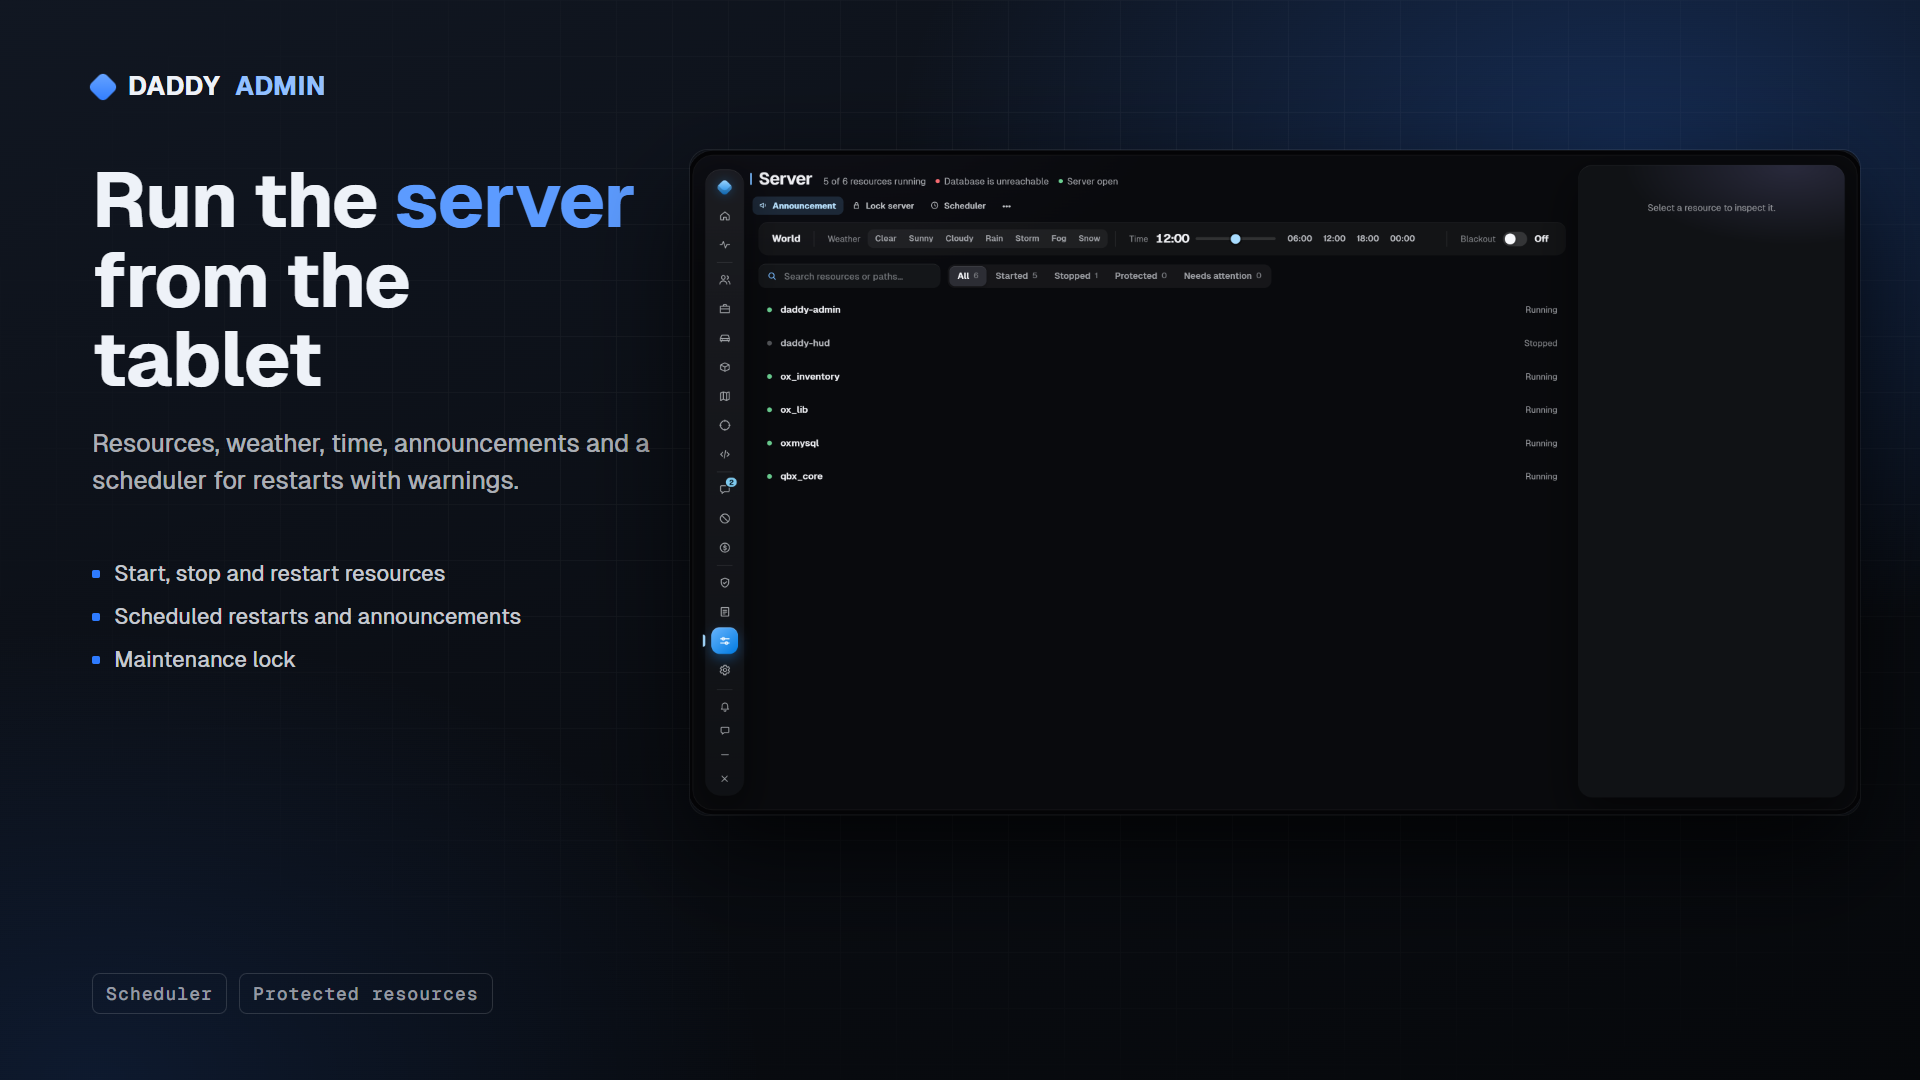Viewport: 1920px width, 1080px height.
Task: Click the time slider handle
Action: click(x=1236, y=239)
